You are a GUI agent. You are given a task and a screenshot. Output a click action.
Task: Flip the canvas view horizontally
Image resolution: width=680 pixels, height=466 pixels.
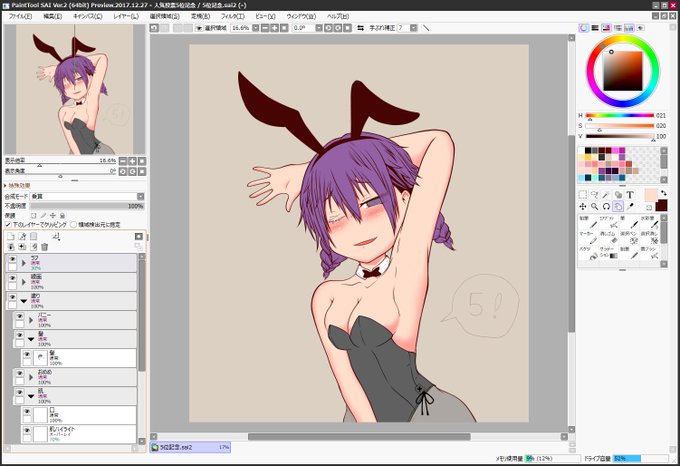[360, 28]
